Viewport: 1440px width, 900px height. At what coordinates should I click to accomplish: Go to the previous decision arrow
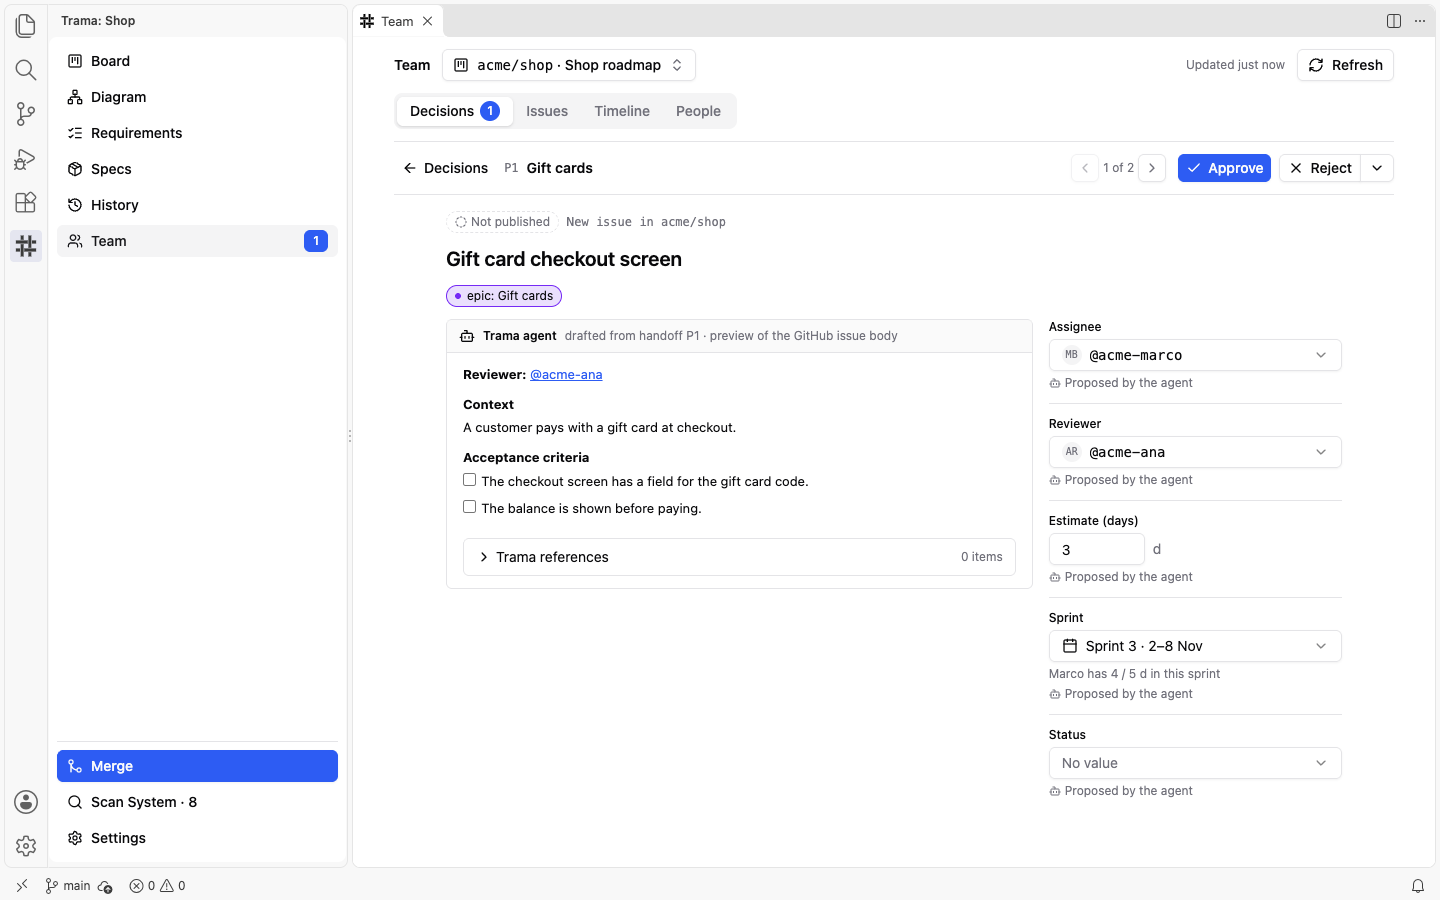click(1085, 168)
